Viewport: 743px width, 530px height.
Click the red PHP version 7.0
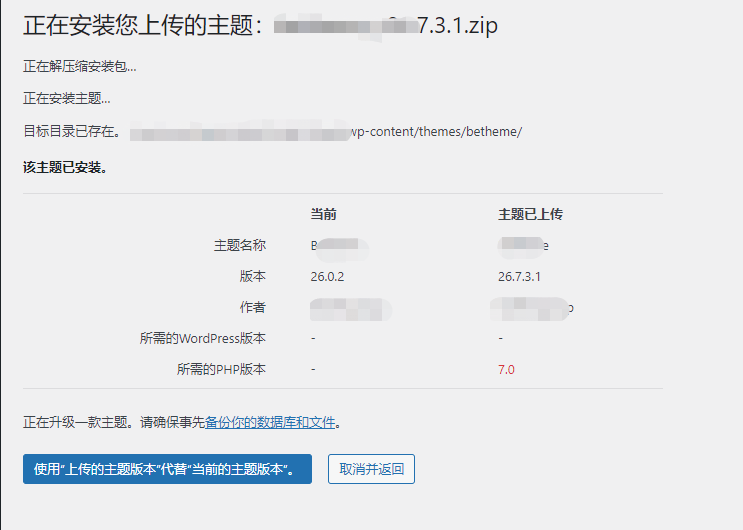coord(506,369)
